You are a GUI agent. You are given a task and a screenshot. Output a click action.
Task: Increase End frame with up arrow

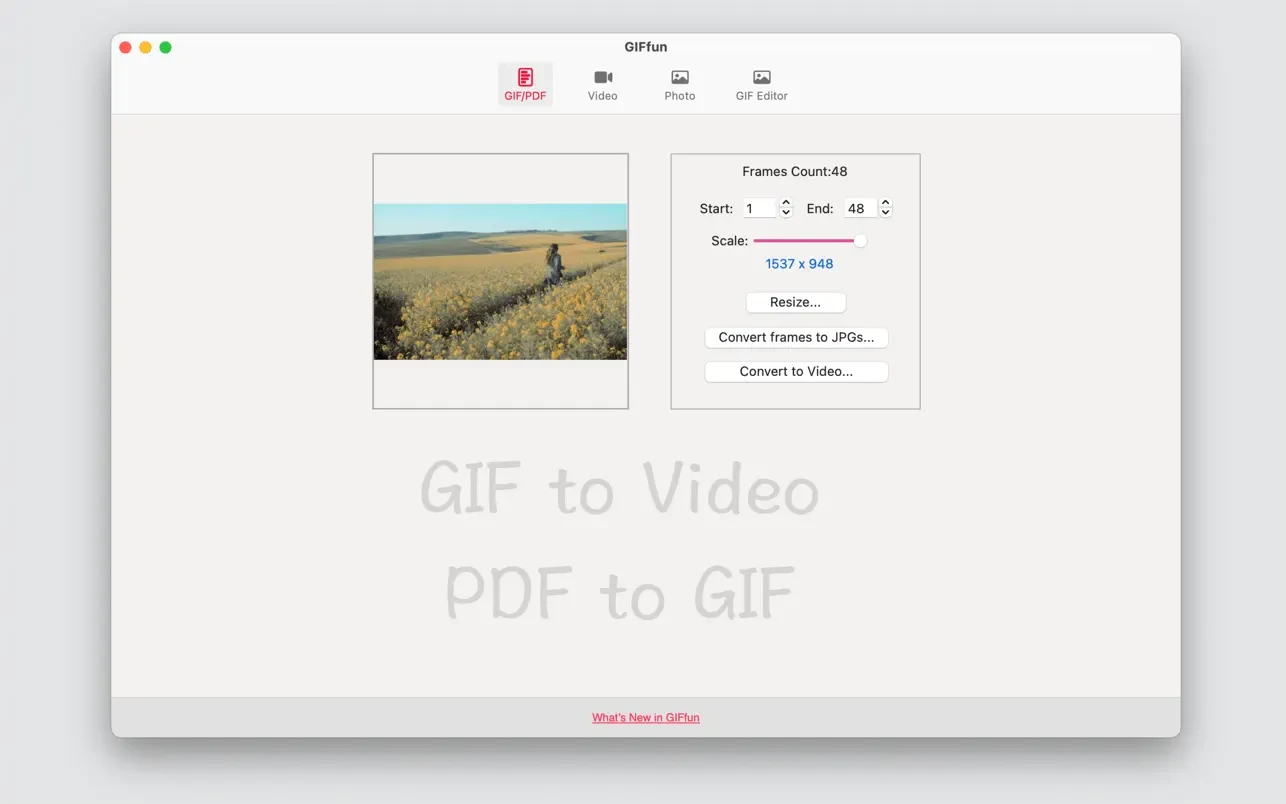[x=886, y=203]
